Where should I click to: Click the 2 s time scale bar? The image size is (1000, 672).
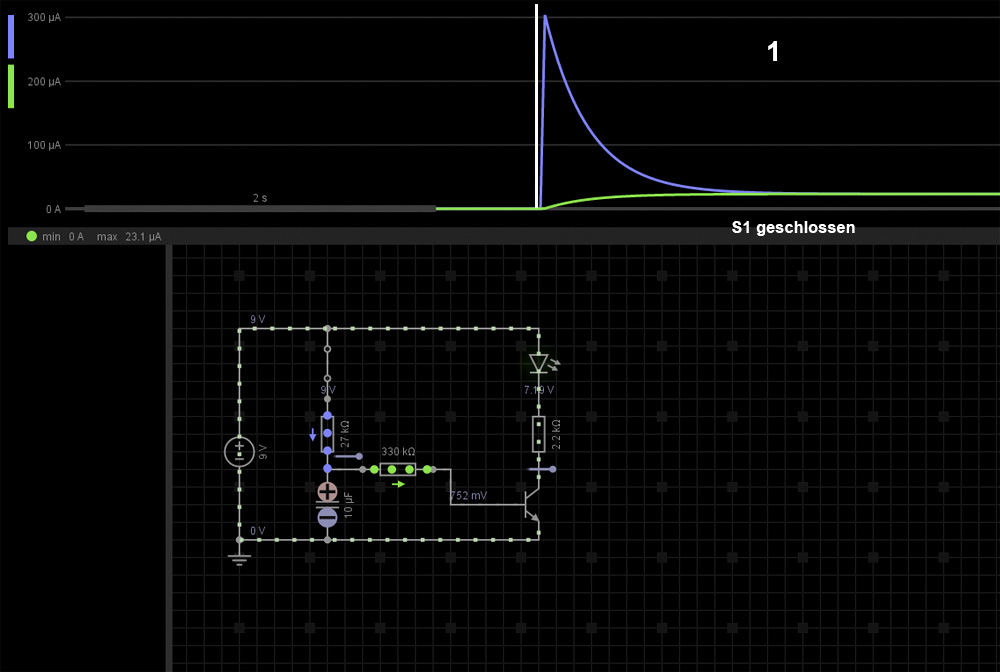259,208
